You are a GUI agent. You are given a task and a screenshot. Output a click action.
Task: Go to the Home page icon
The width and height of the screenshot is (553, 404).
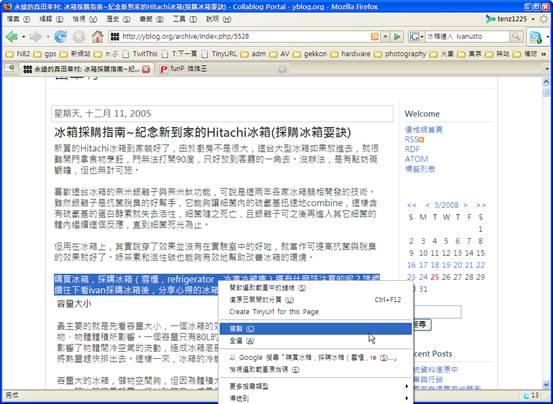[x=97, y=36]
